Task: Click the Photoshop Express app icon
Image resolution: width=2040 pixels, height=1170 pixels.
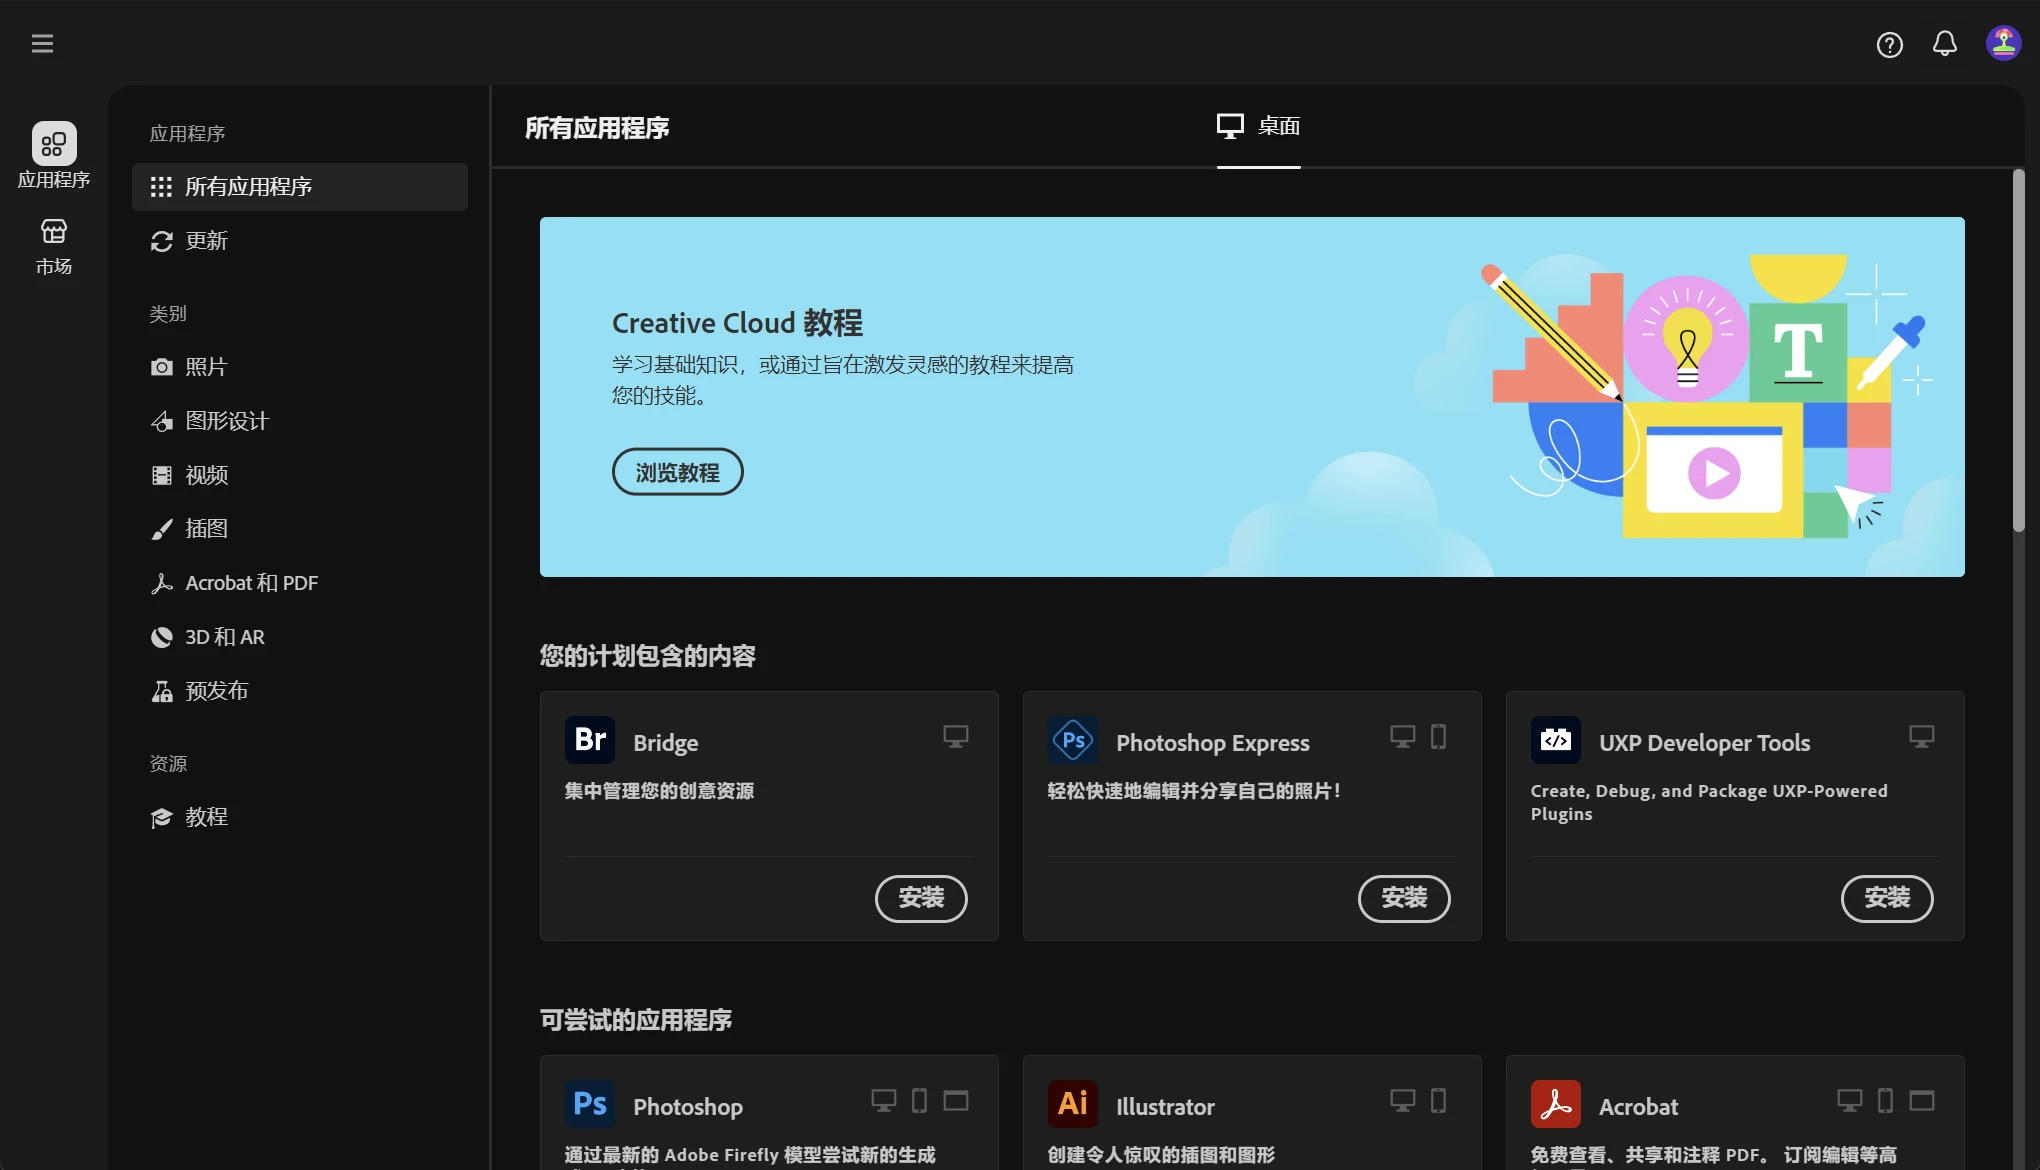Action: click(1072, 740)
